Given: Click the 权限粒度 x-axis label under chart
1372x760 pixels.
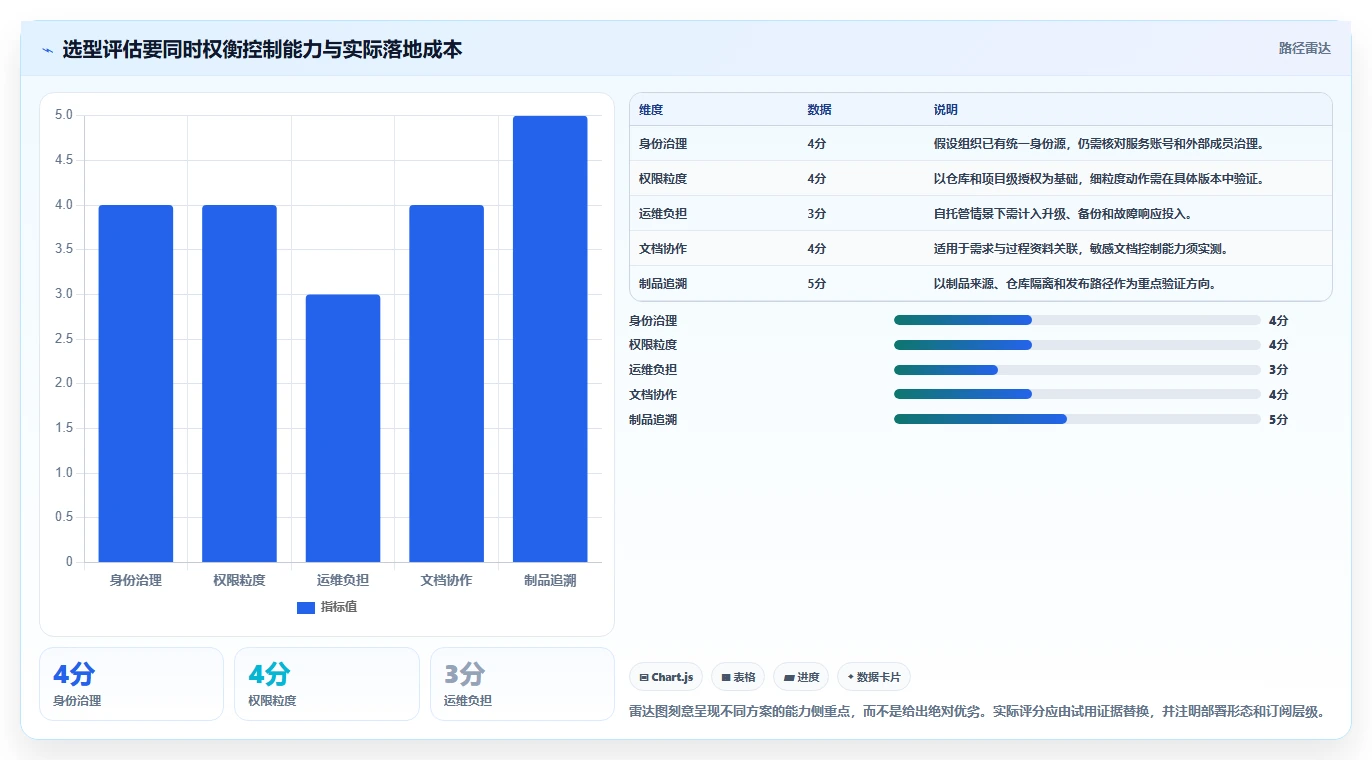Looking at the screenshot, I should click(239, 580).
